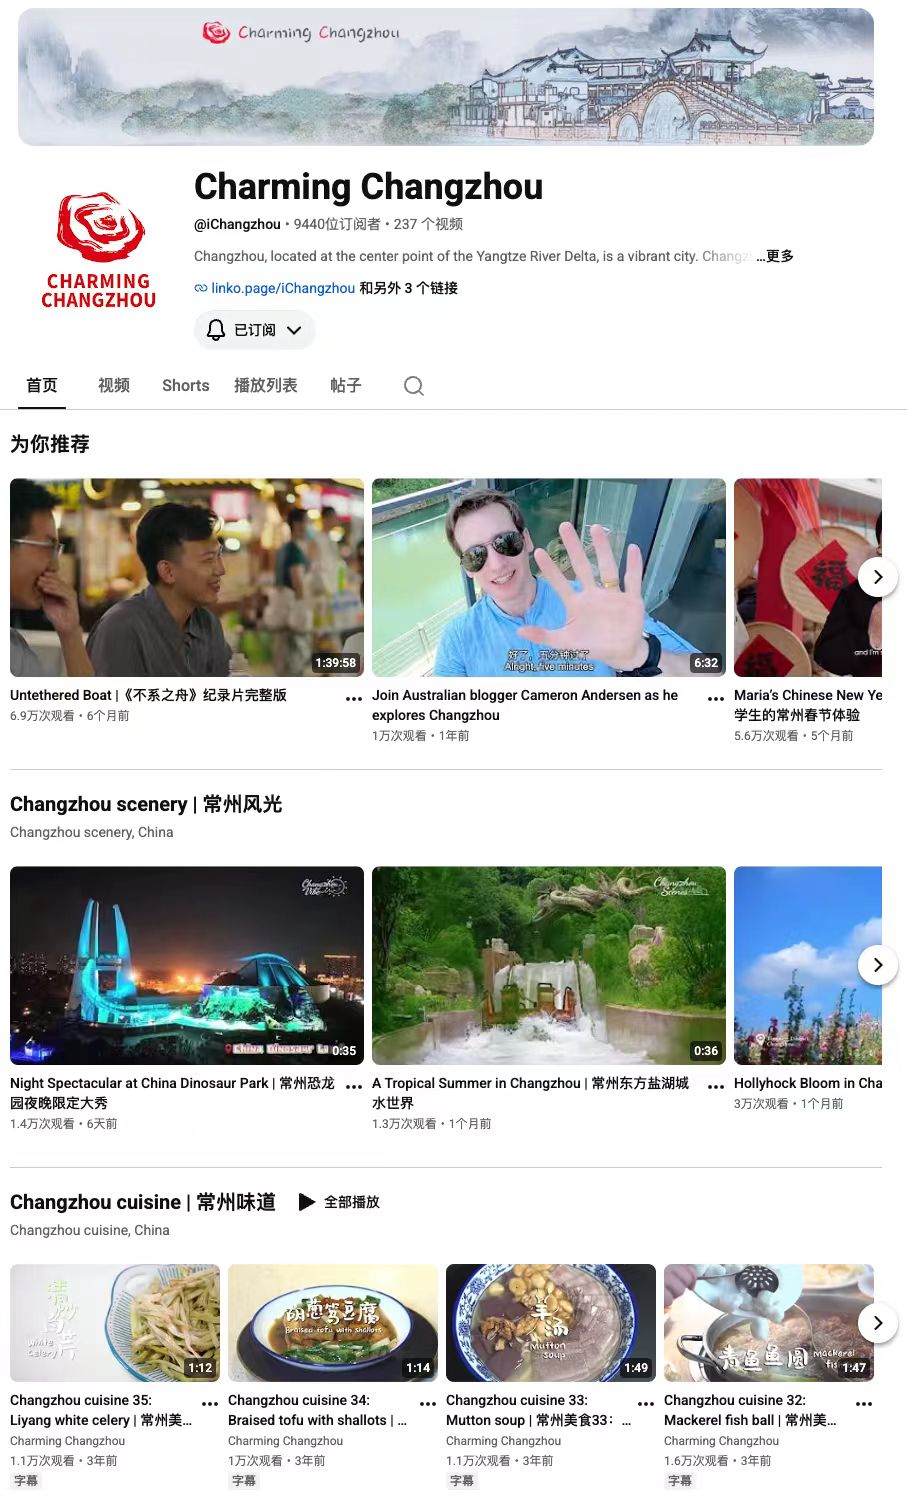Image resolution: width=907 pixels, height=1507 pixels.
Task: Click the 237 个视频 video count
Action: coord(428,224)
